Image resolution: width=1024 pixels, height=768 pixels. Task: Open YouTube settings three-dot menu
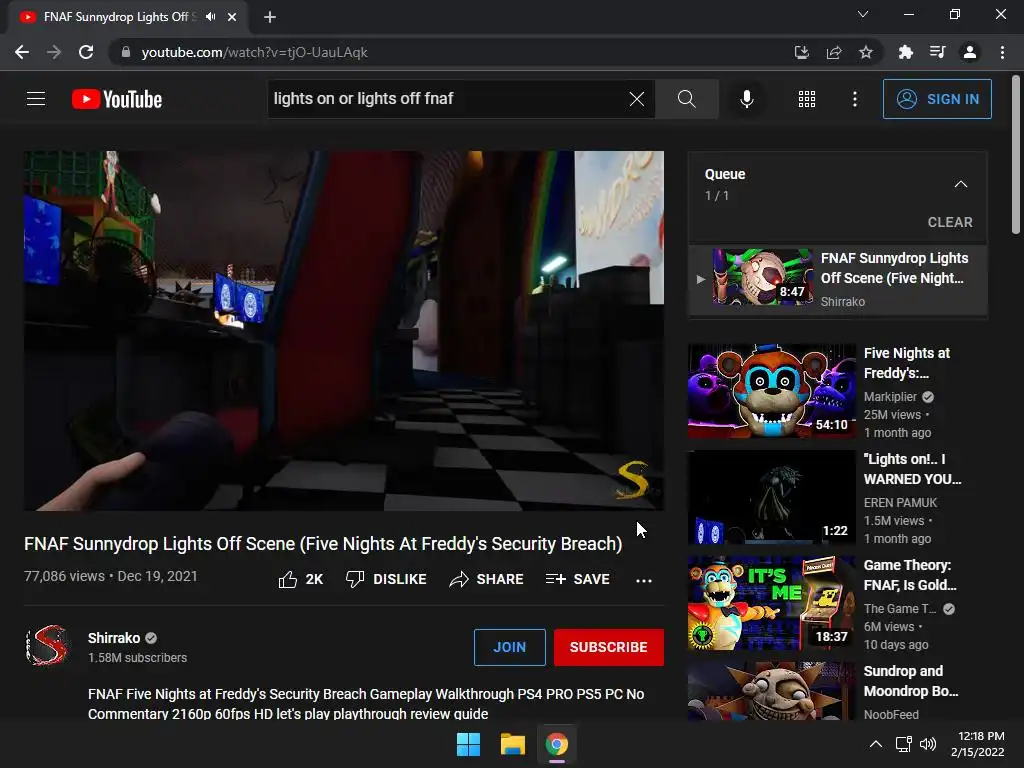[x=854, y=99]
